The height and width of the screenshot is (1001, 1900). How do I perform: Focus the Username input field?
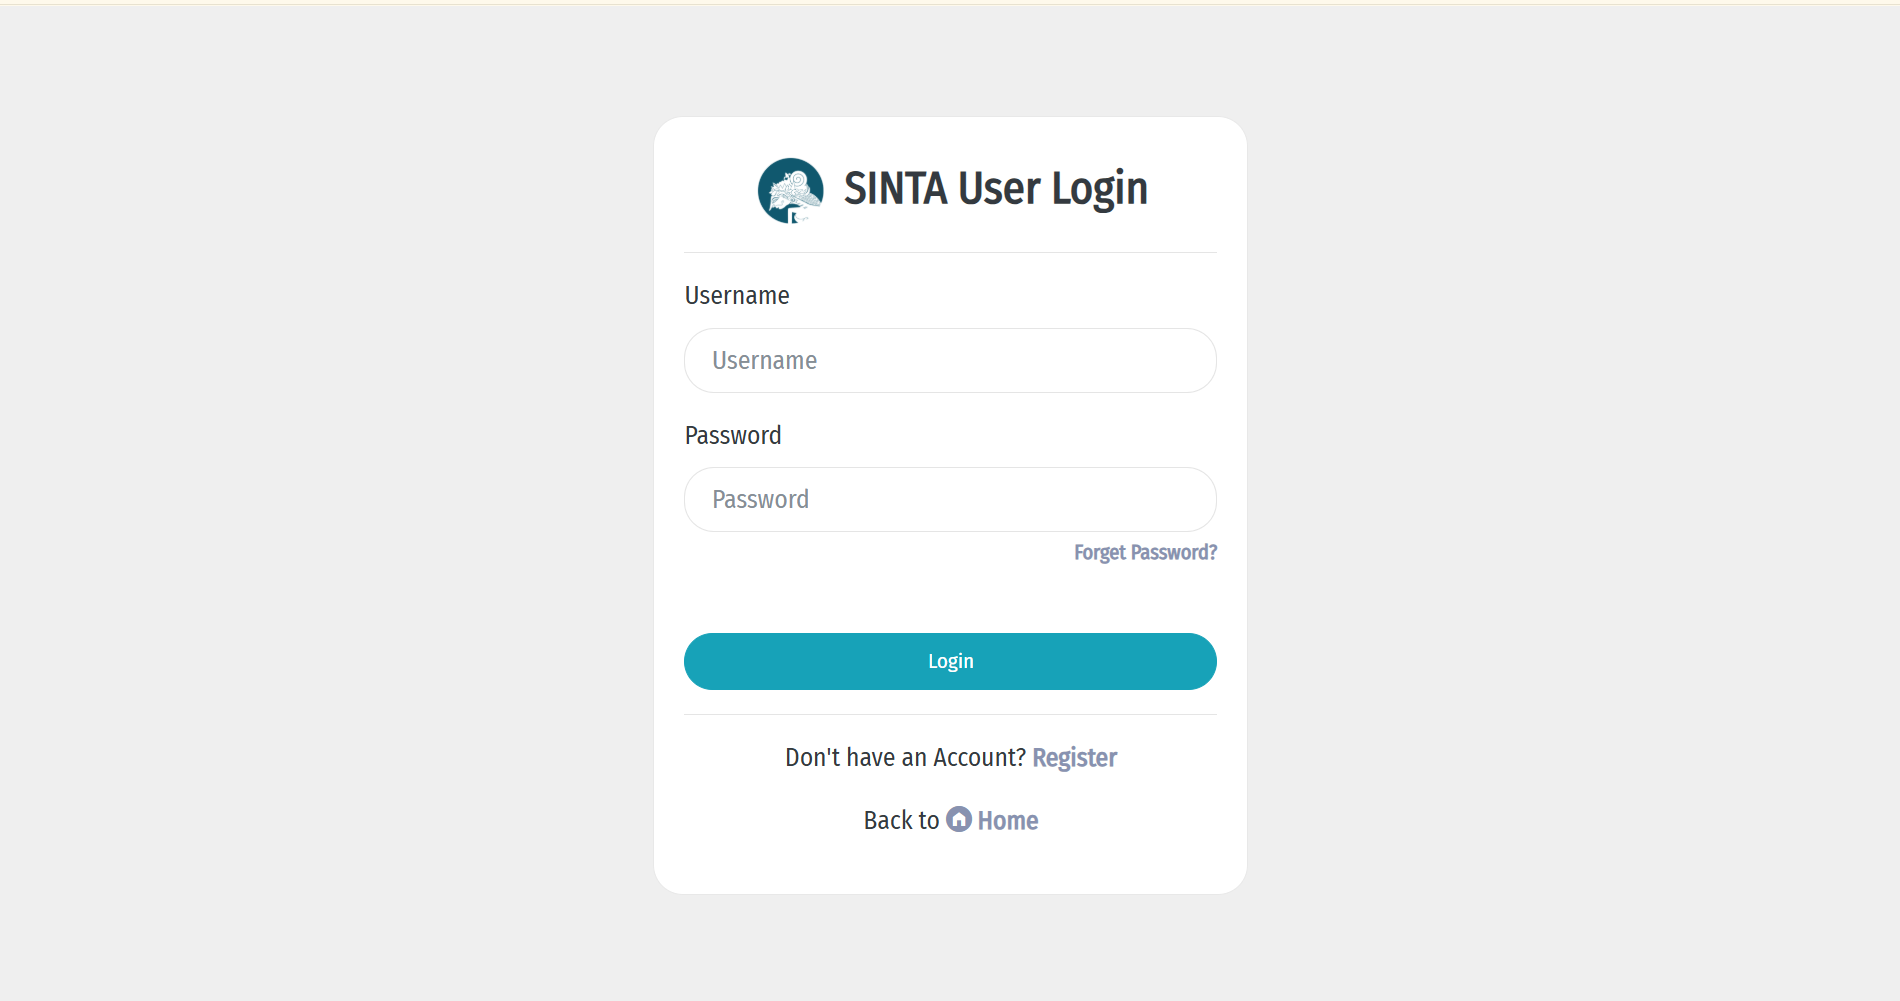[950, 361]
